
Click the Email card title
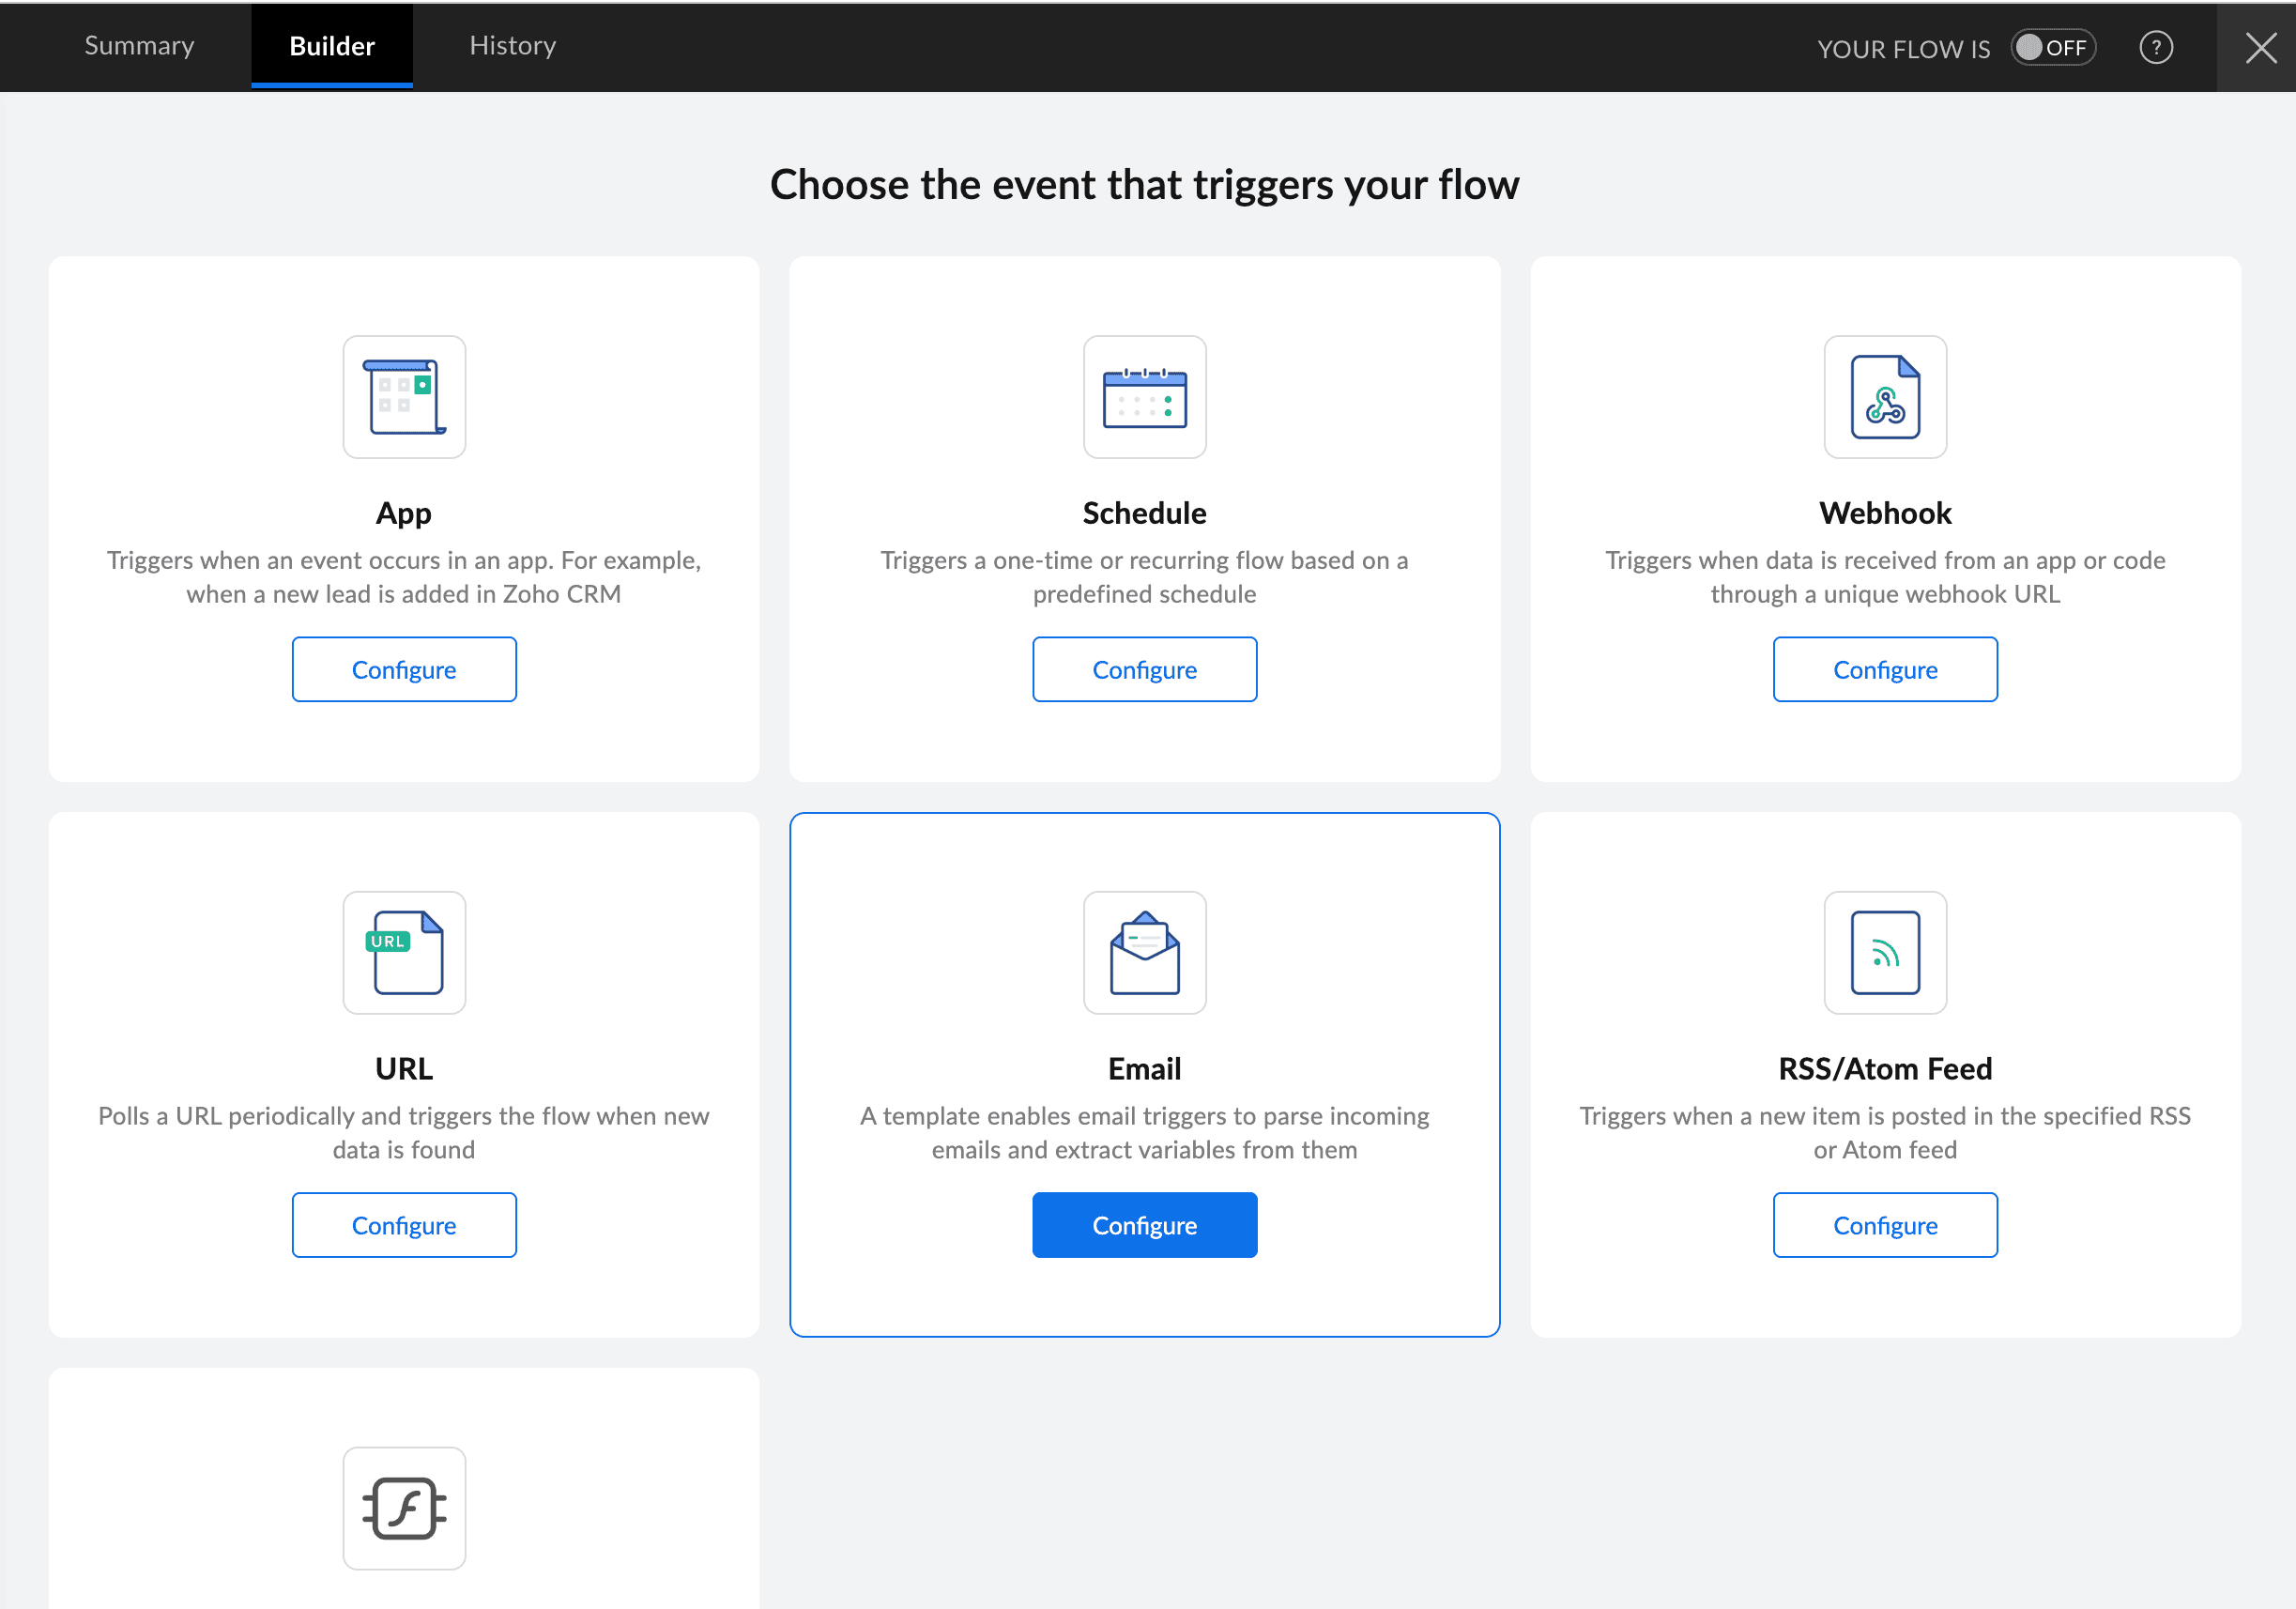tap(1144, 1068)
